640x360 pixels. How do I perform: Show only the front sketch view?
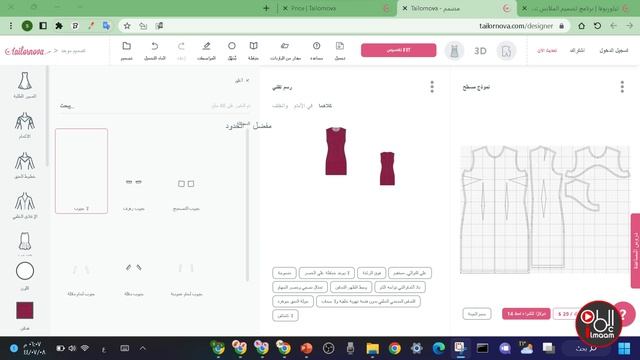[303, 106]
